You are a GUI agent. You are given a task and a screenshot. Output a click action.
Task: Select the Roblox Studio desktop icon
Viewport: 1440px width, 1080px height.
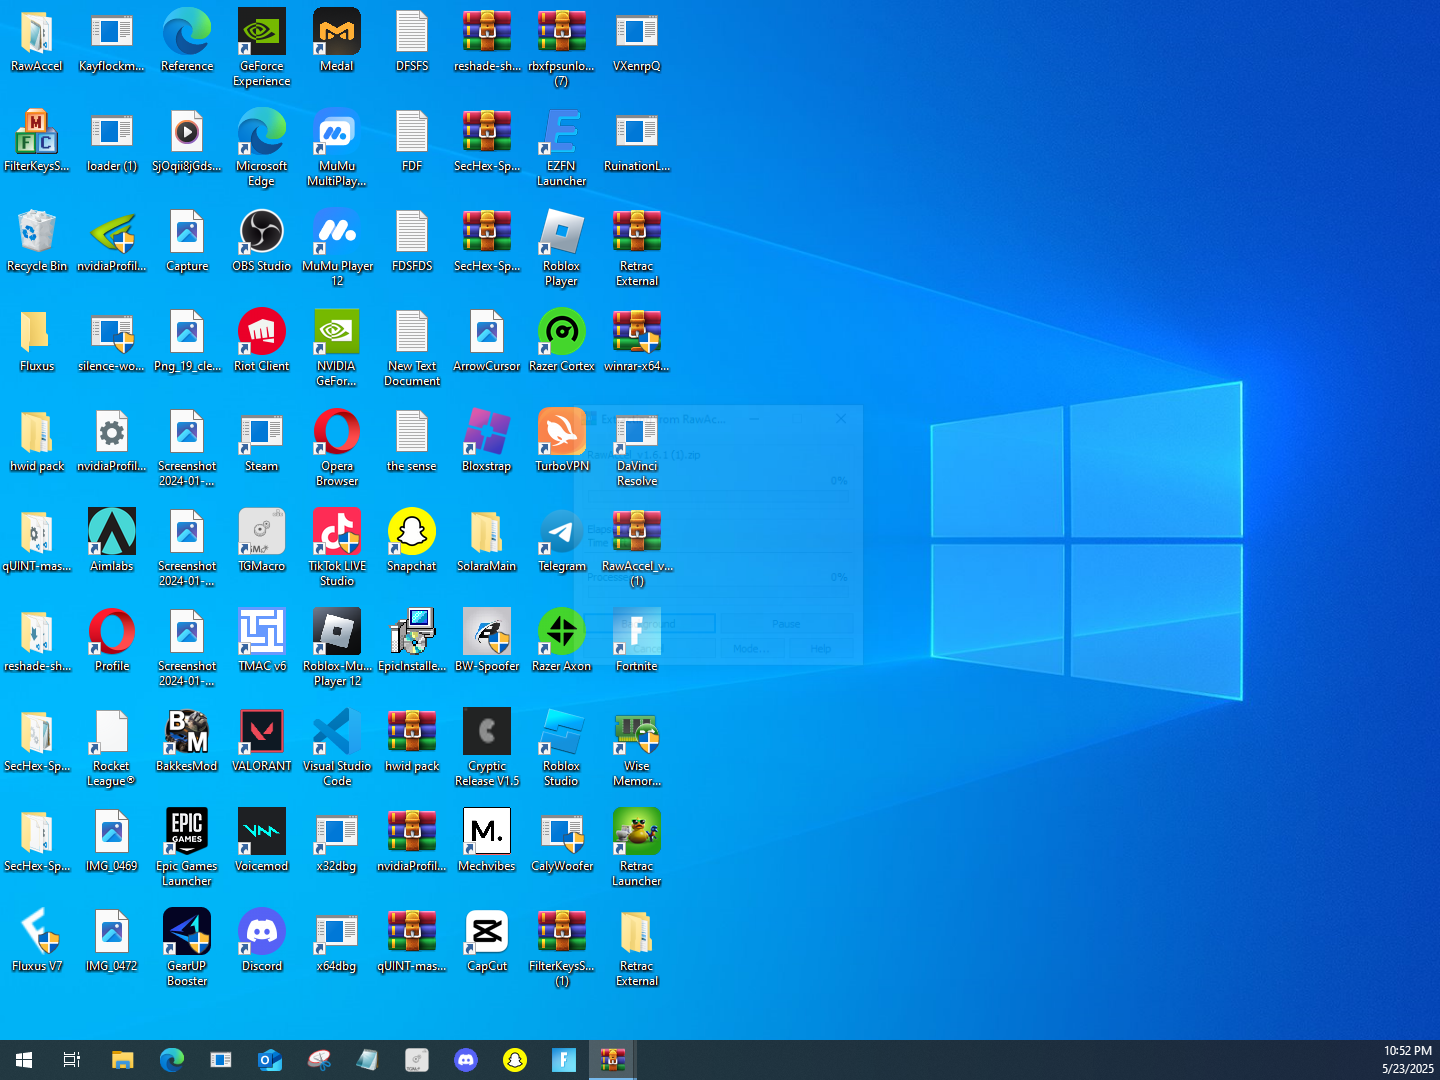tap(562, 733)
